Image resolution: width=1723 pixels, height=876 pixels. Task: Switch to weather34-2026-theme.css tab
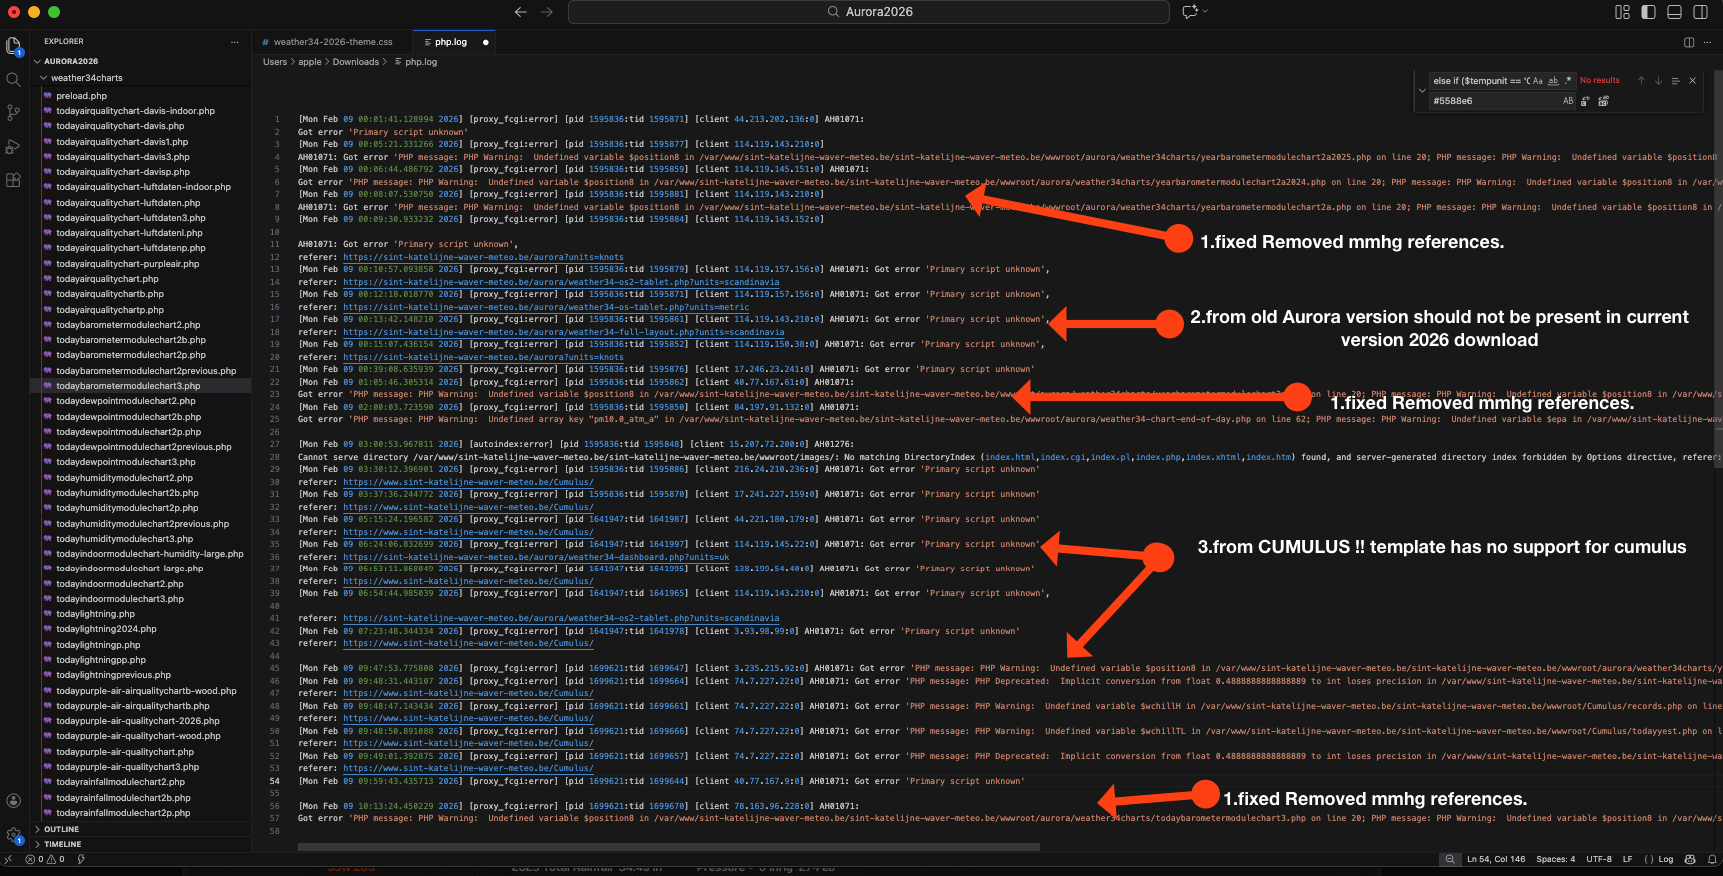coord(332,42)
